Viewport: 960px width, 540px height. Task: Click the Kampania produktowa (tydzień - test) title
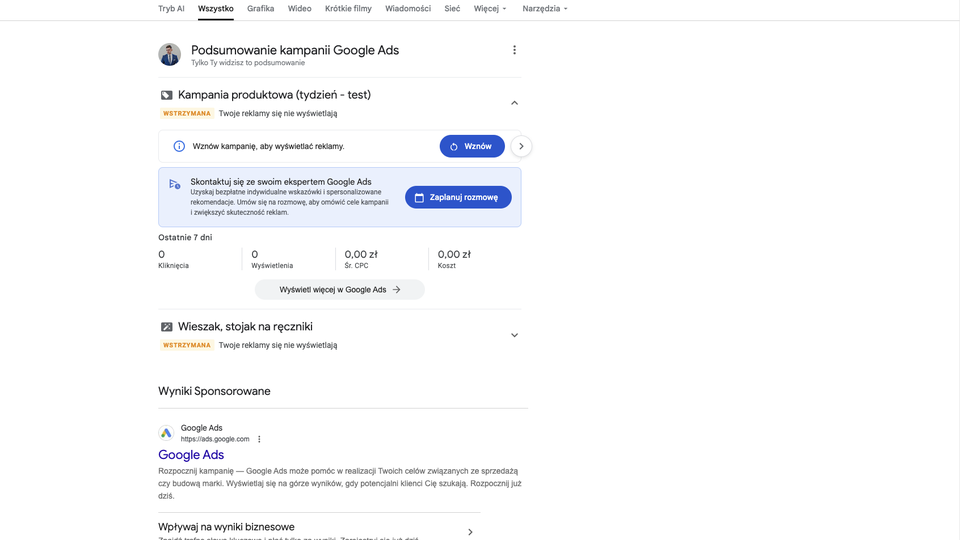click(x=274, y=95)
